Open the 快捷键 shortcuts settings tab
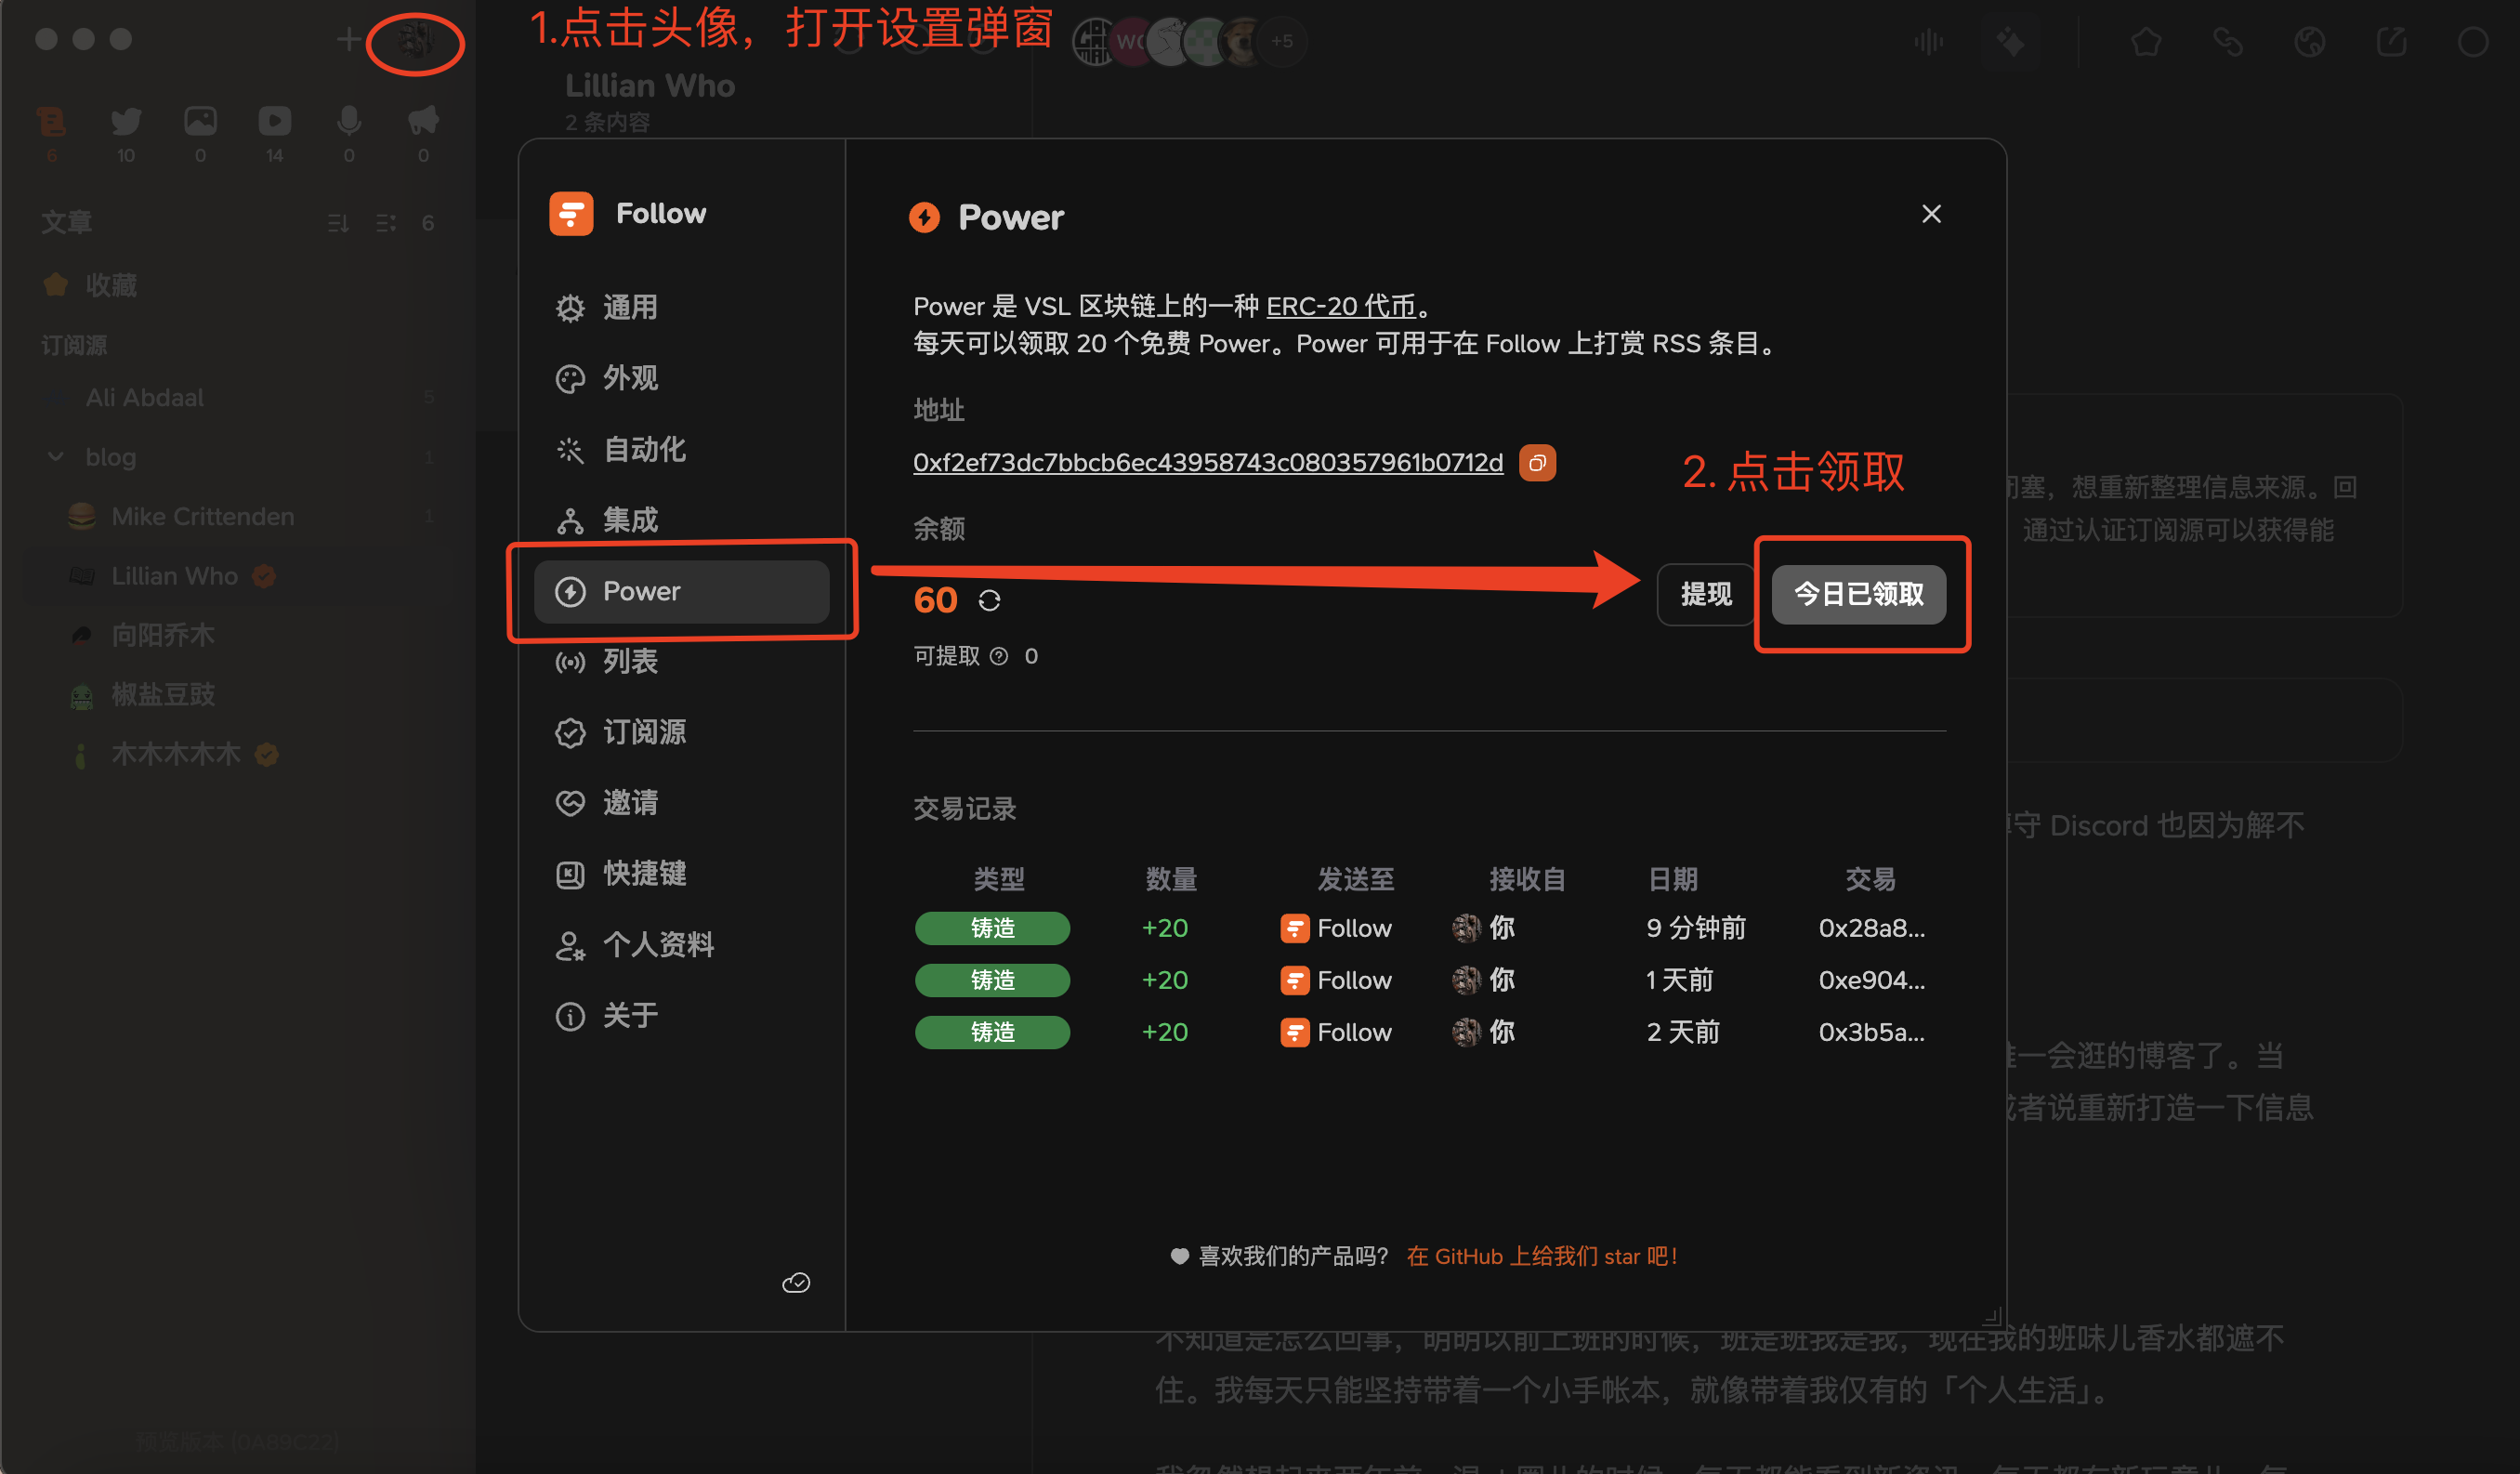Screen dimensions: 2520x1474 click(681, 874)
